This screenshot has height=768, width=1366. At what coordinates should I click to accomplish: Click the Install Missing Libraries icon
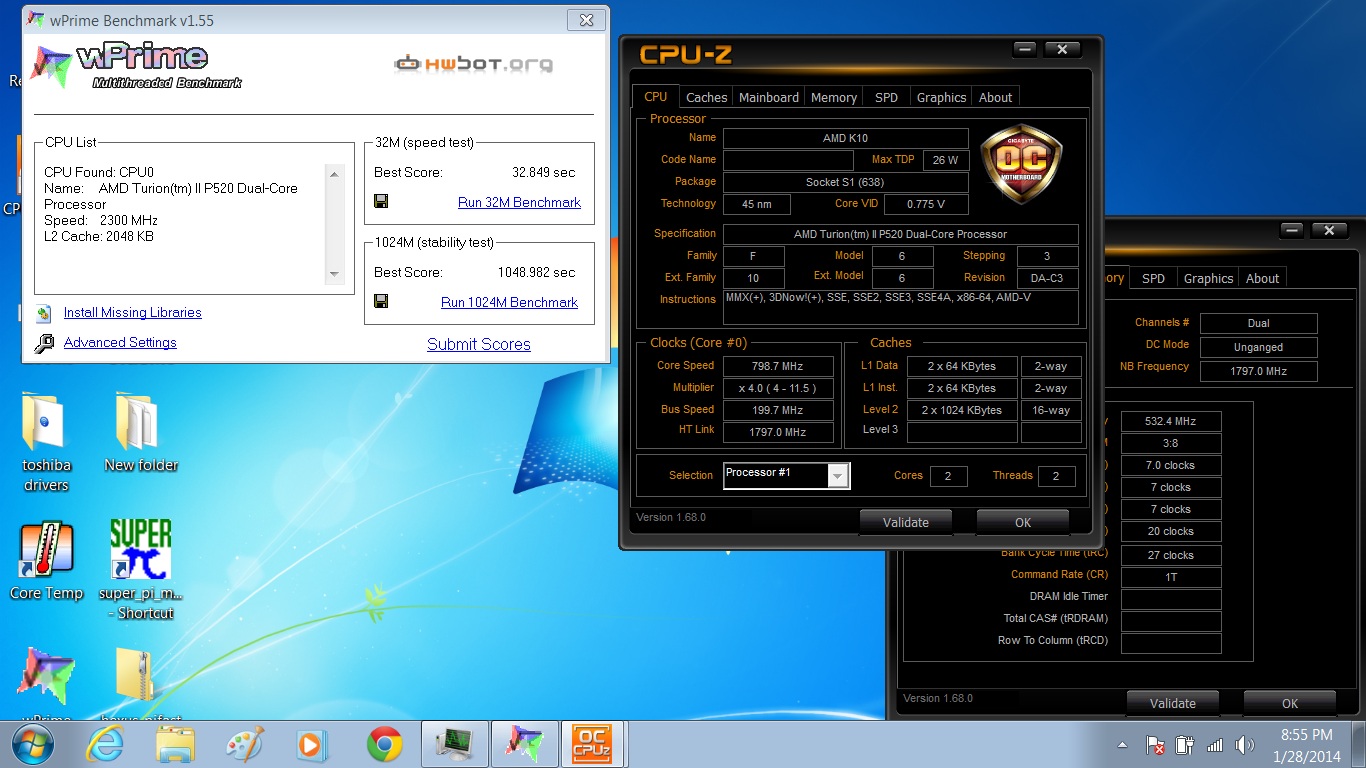pos(44,313)
